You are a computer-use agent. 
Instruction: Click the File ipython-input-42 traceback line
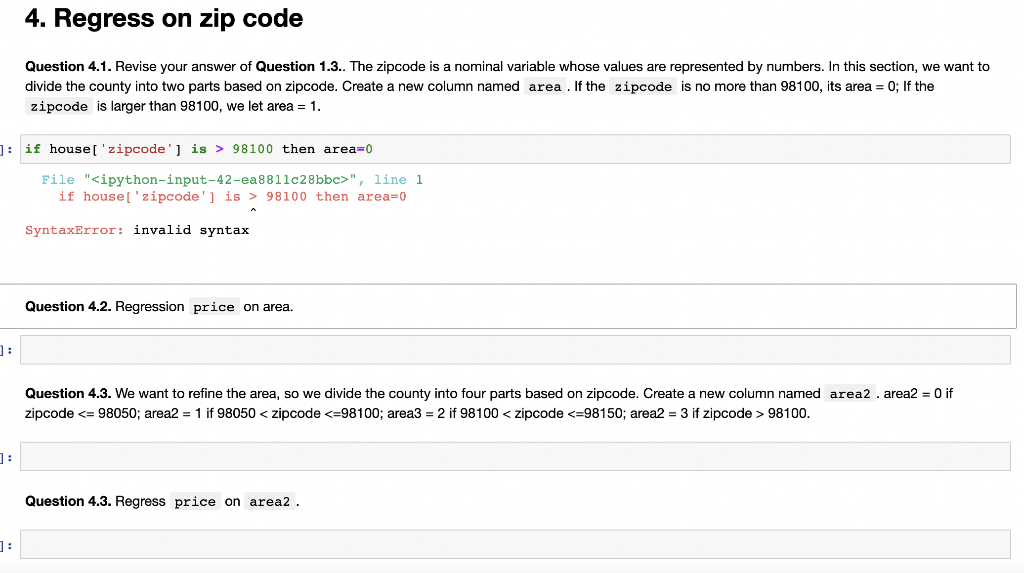tap(232, 180)
